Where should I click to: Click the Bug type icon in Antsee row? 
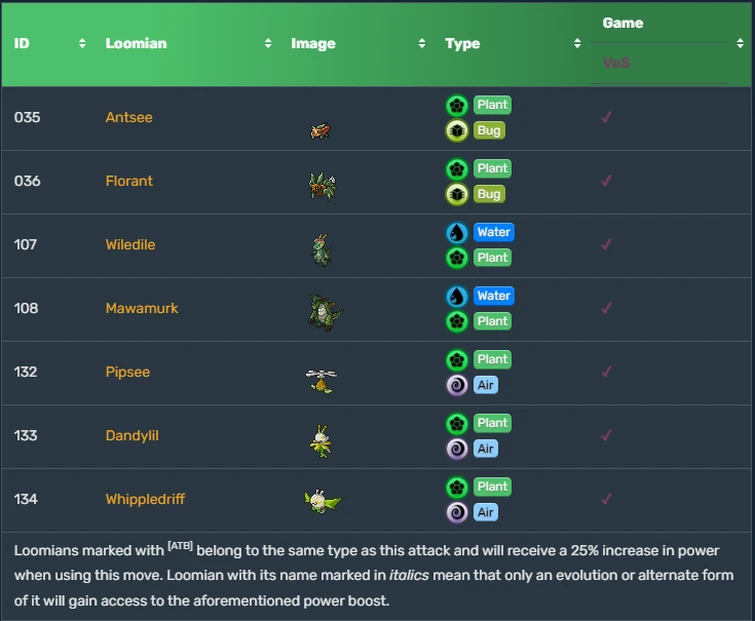pyautogui.click(x=457, y=130)
